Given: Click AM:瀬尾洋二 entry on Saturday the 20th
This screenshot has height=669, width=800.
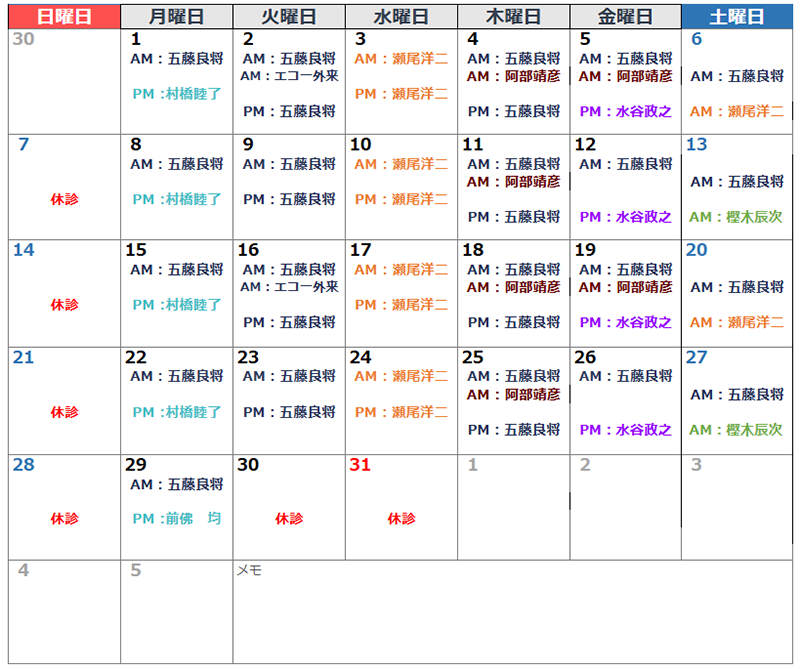Looking at the screenshot, I should coord(736,323).
